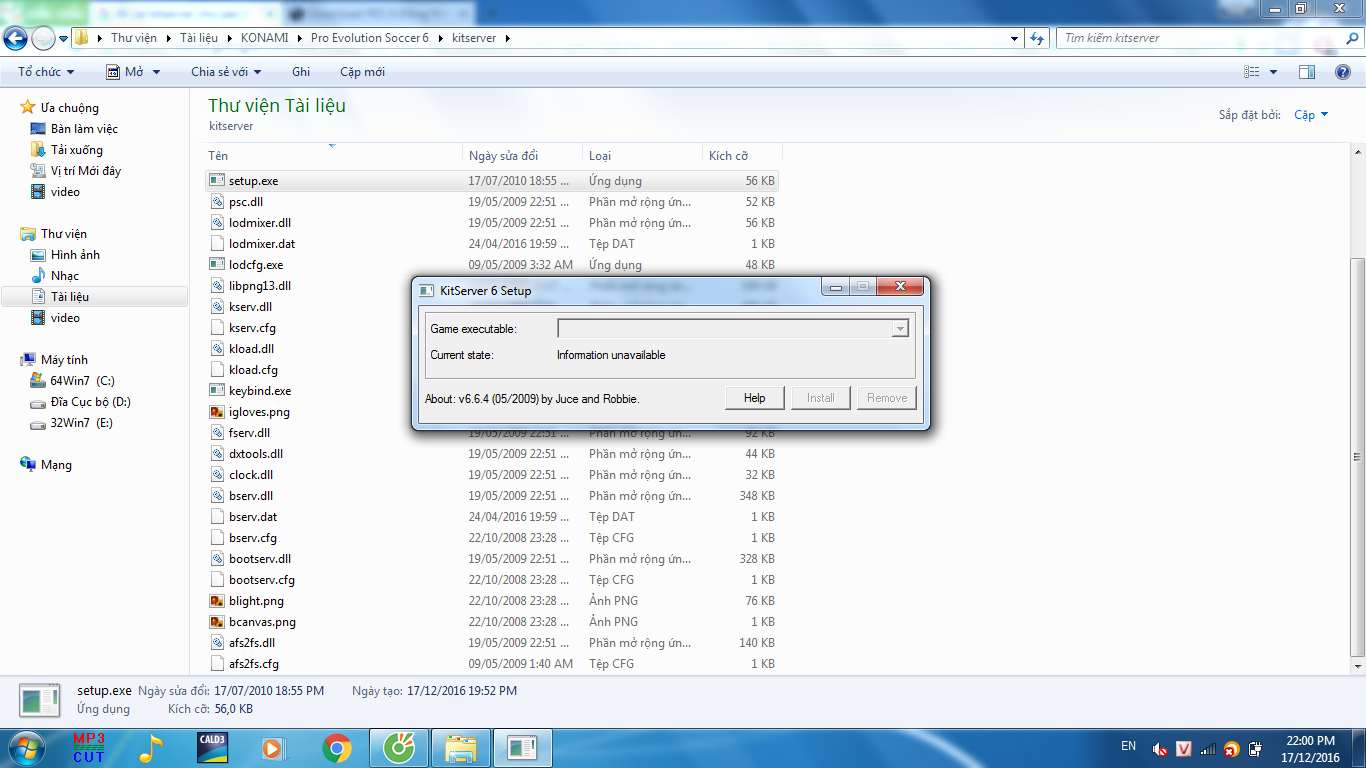Open the help question mark icon
Screen dimensions: 1366x768
pos(1343,72)
